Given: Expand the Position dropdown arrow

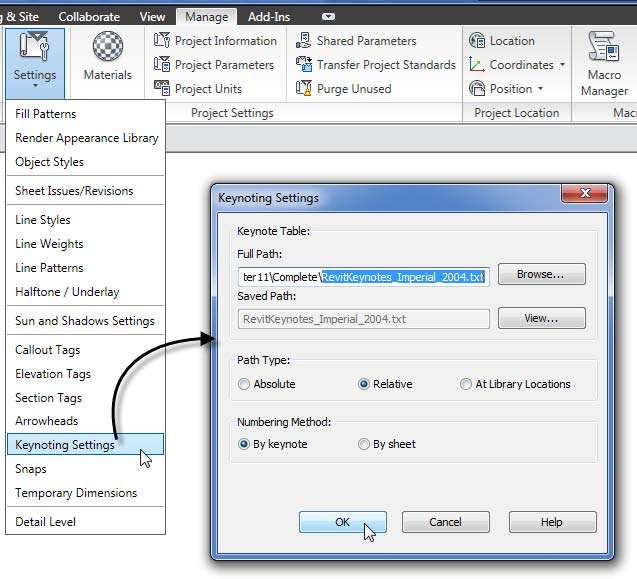Looking at the screenshot, I should click(540, 88).
